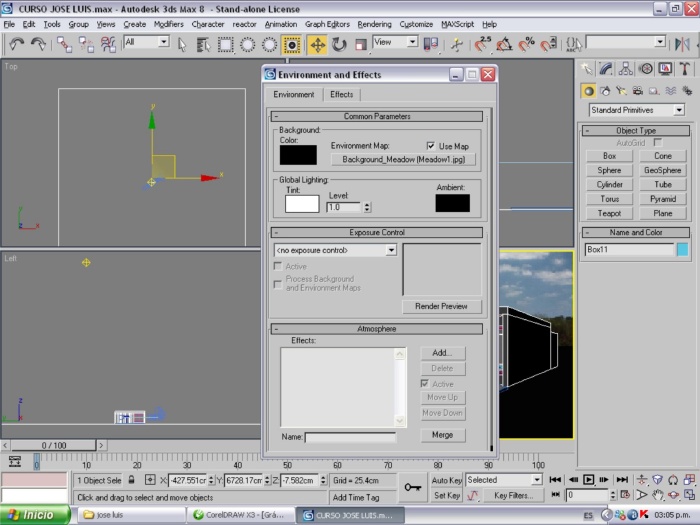Open the selection filter All dropdown
The image size is (700, 525).
point(164,42)
